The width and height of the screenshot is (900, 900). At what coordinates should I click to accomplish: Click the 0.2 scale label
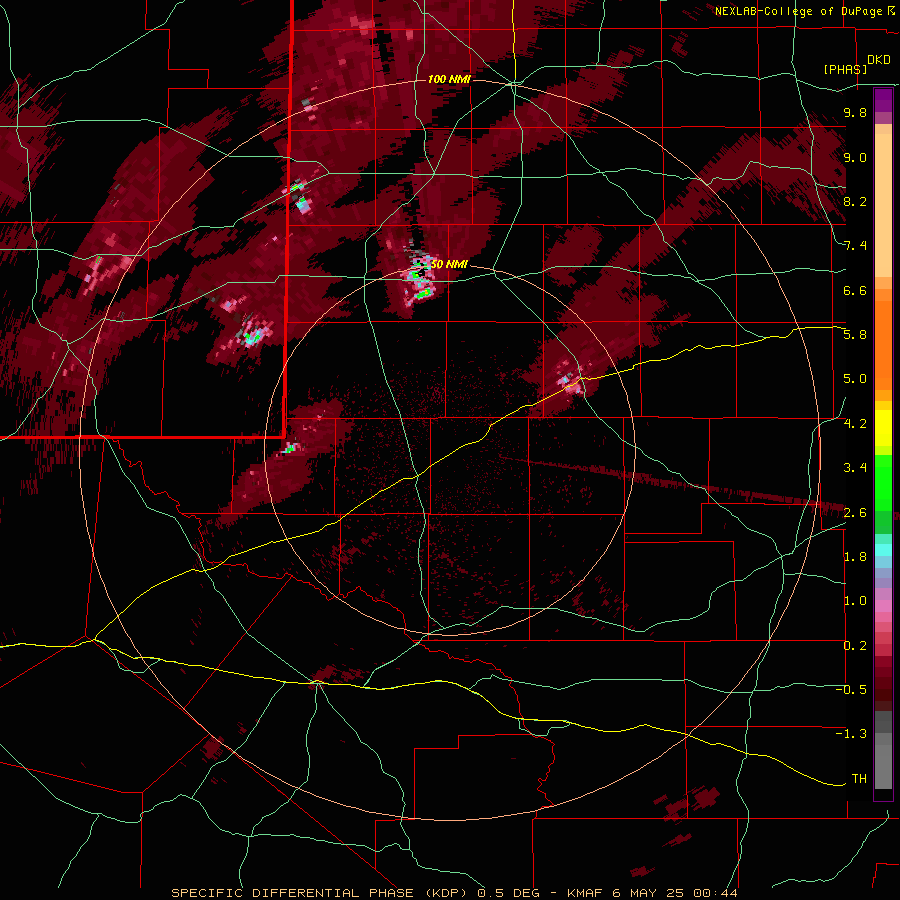(x=855, y=646)
